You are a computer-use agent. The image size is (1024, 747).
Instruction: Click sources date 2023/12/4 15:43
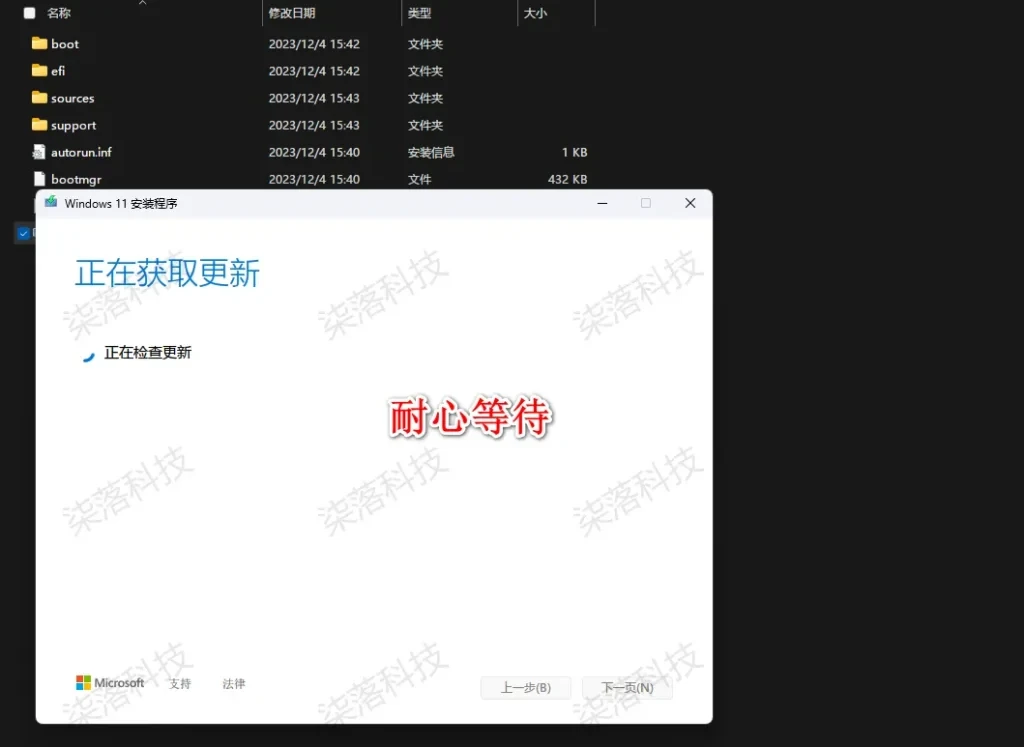[314, 98]
